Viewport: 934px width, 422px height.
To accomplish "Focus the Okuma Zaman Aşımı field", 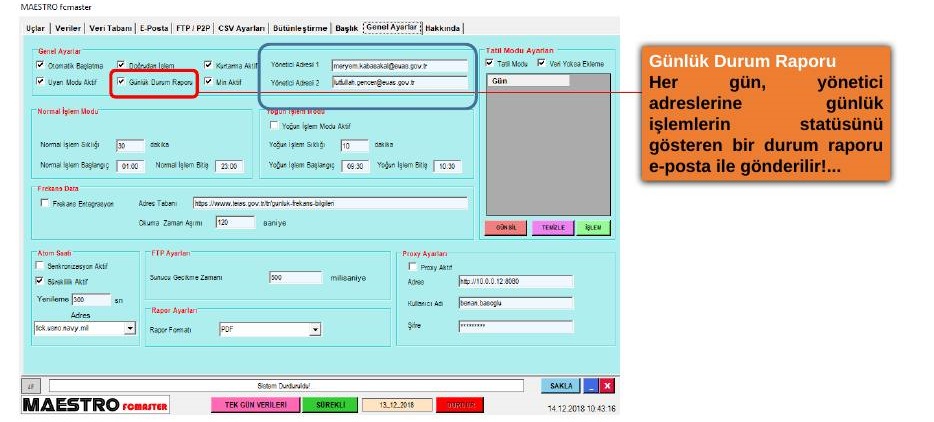I will (x=235, y=222).
